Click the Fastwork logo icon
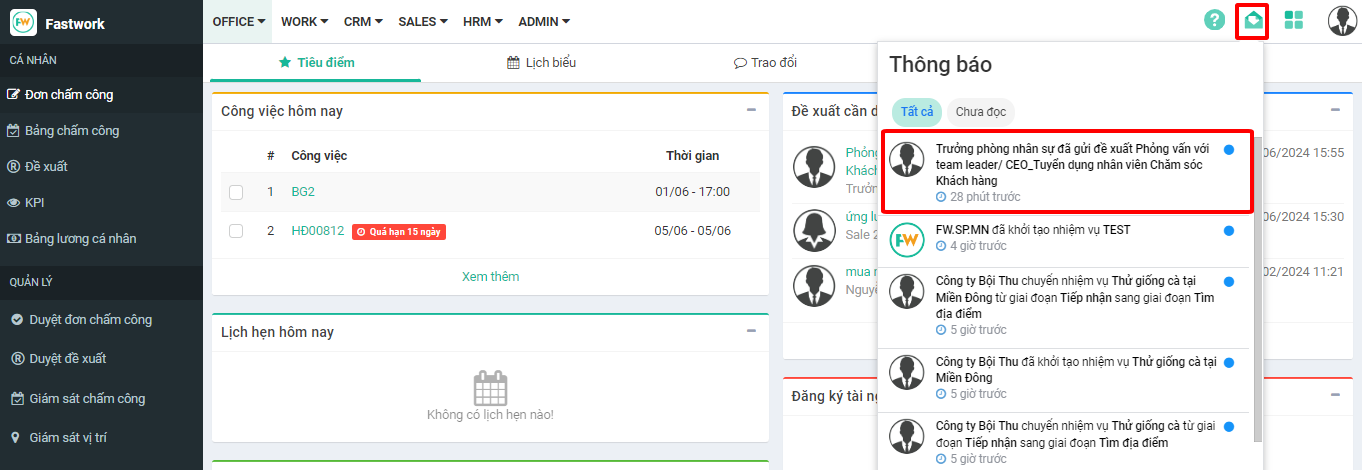 point(23,23)
